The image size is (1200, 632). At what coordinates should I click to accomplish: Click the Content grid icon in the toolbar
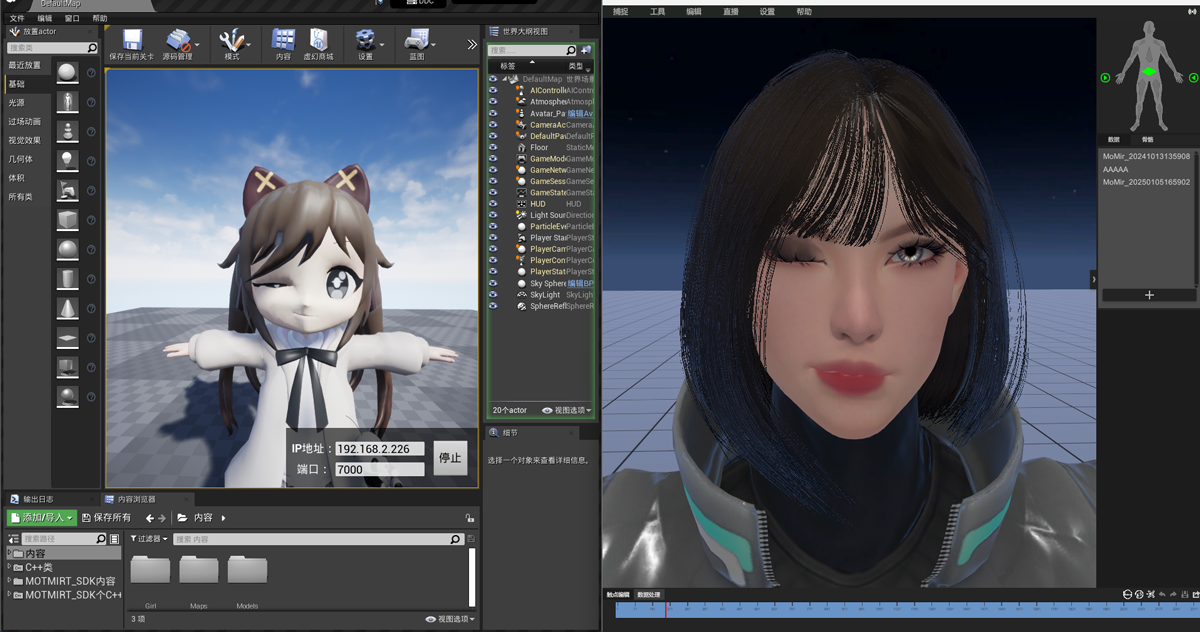coord(283,41)
